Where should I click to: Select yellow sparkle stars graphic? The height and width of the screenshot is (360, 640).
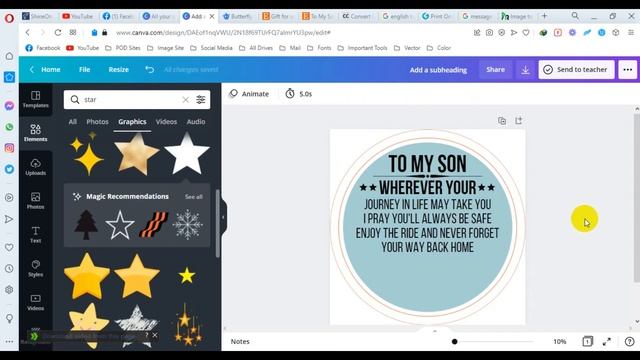coord(86,154)
